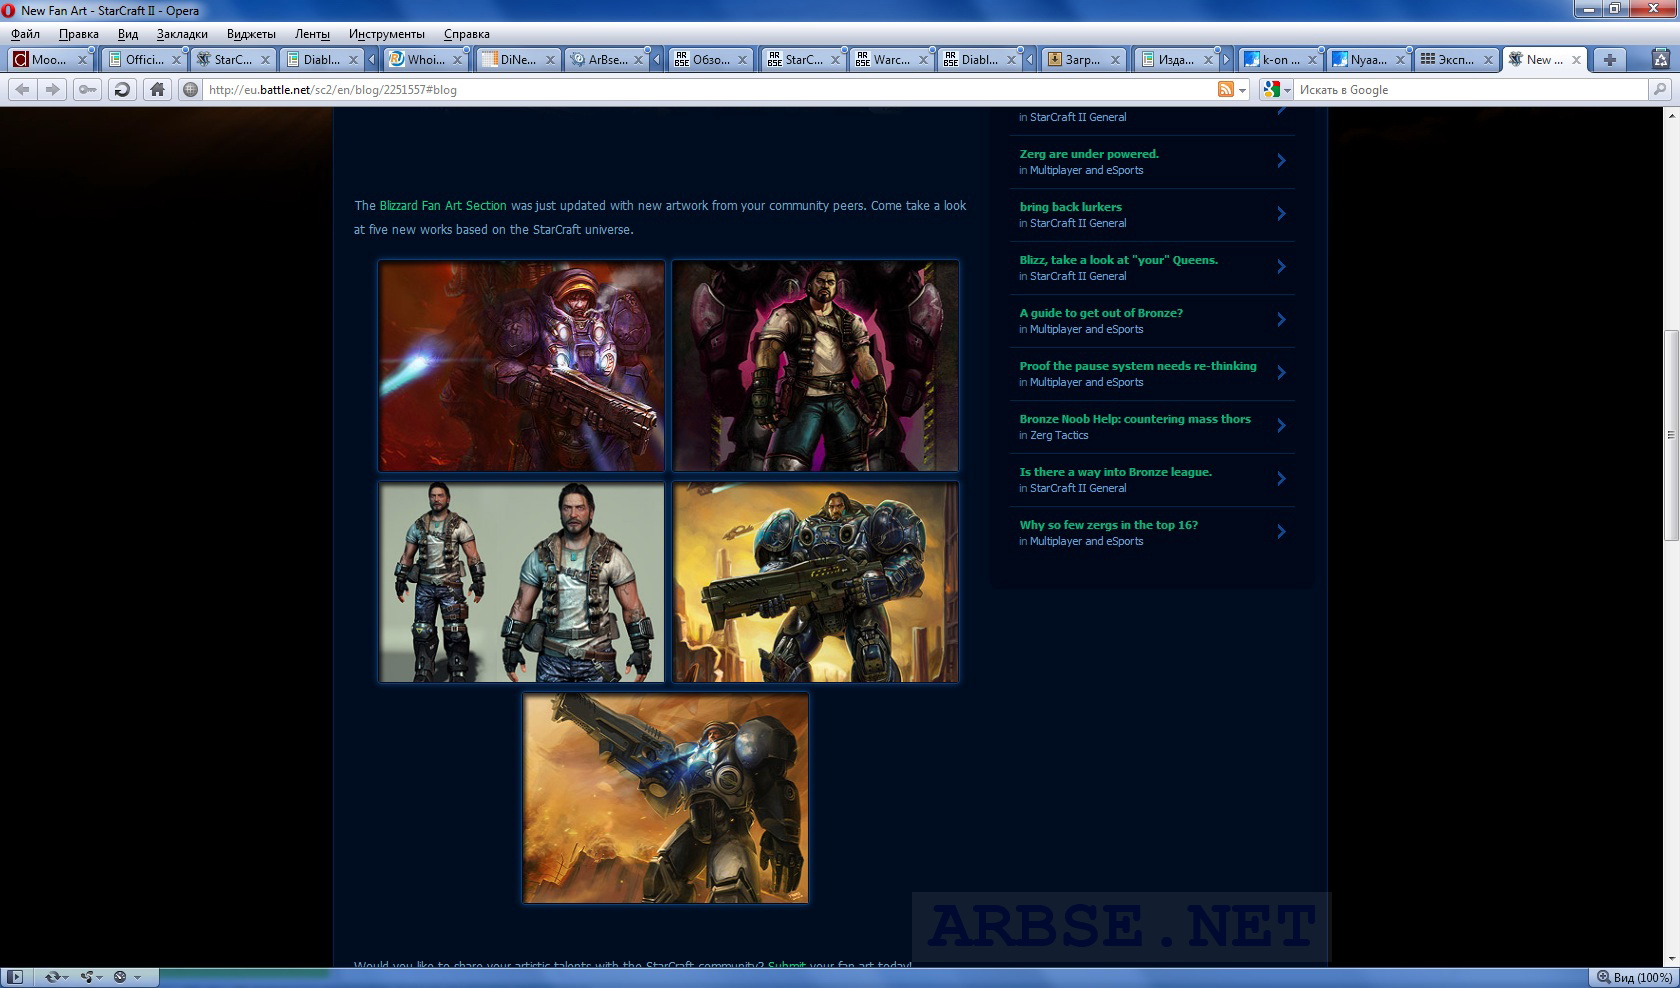Open the Инструменты menu
The width and height of the screenshot is (1680, 988).
(386, 34)
